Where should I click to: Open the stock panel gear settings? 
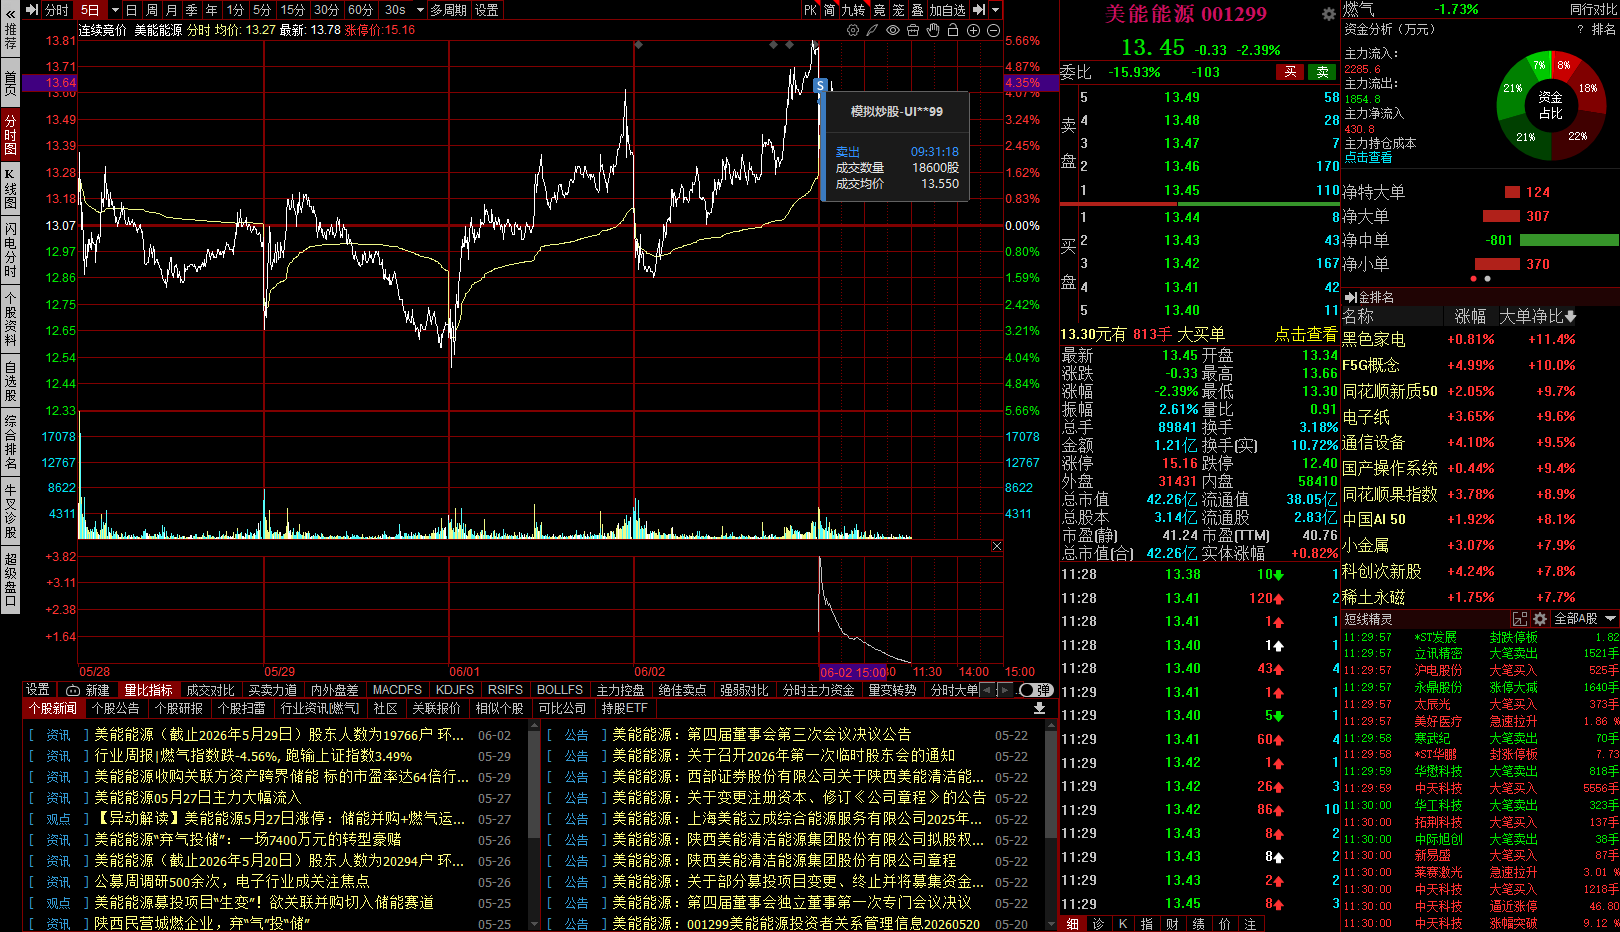point(1329,14)
